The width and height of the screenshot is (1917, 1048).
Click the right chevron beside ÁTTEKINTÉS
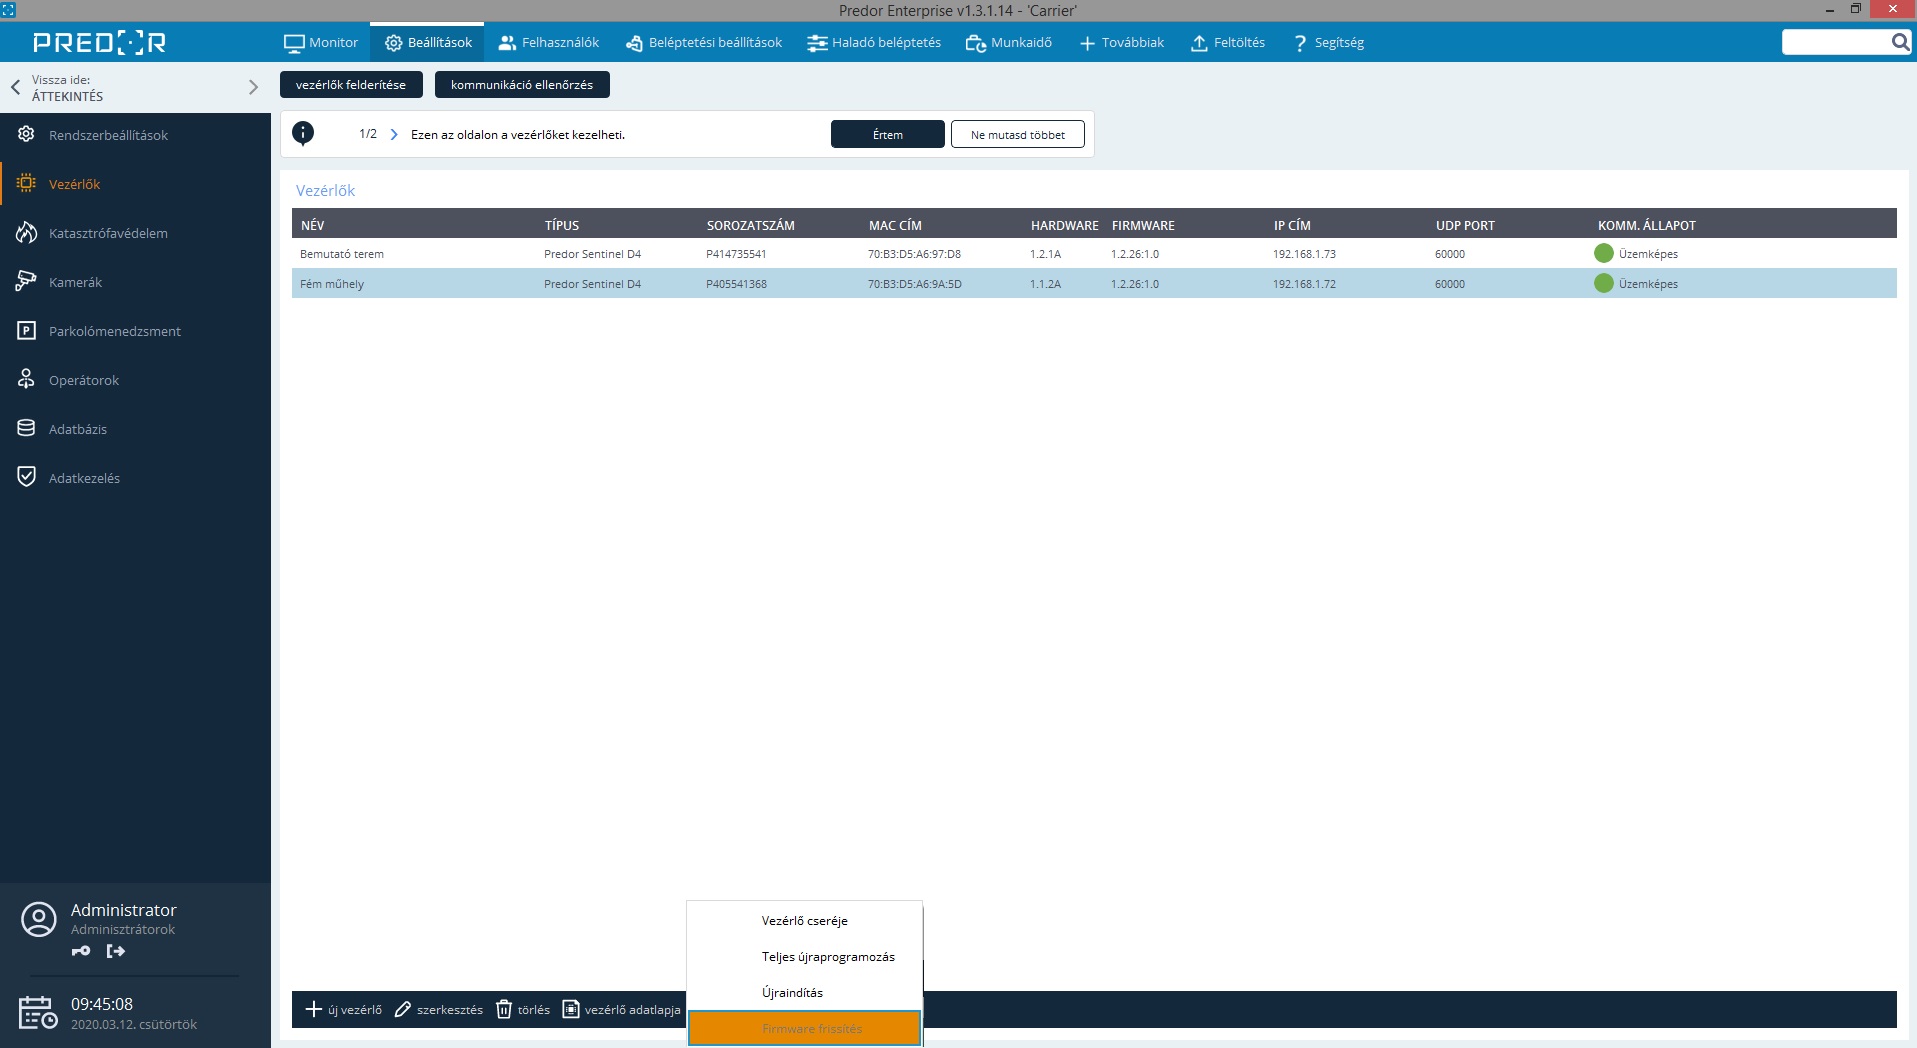tap(253, 87)
